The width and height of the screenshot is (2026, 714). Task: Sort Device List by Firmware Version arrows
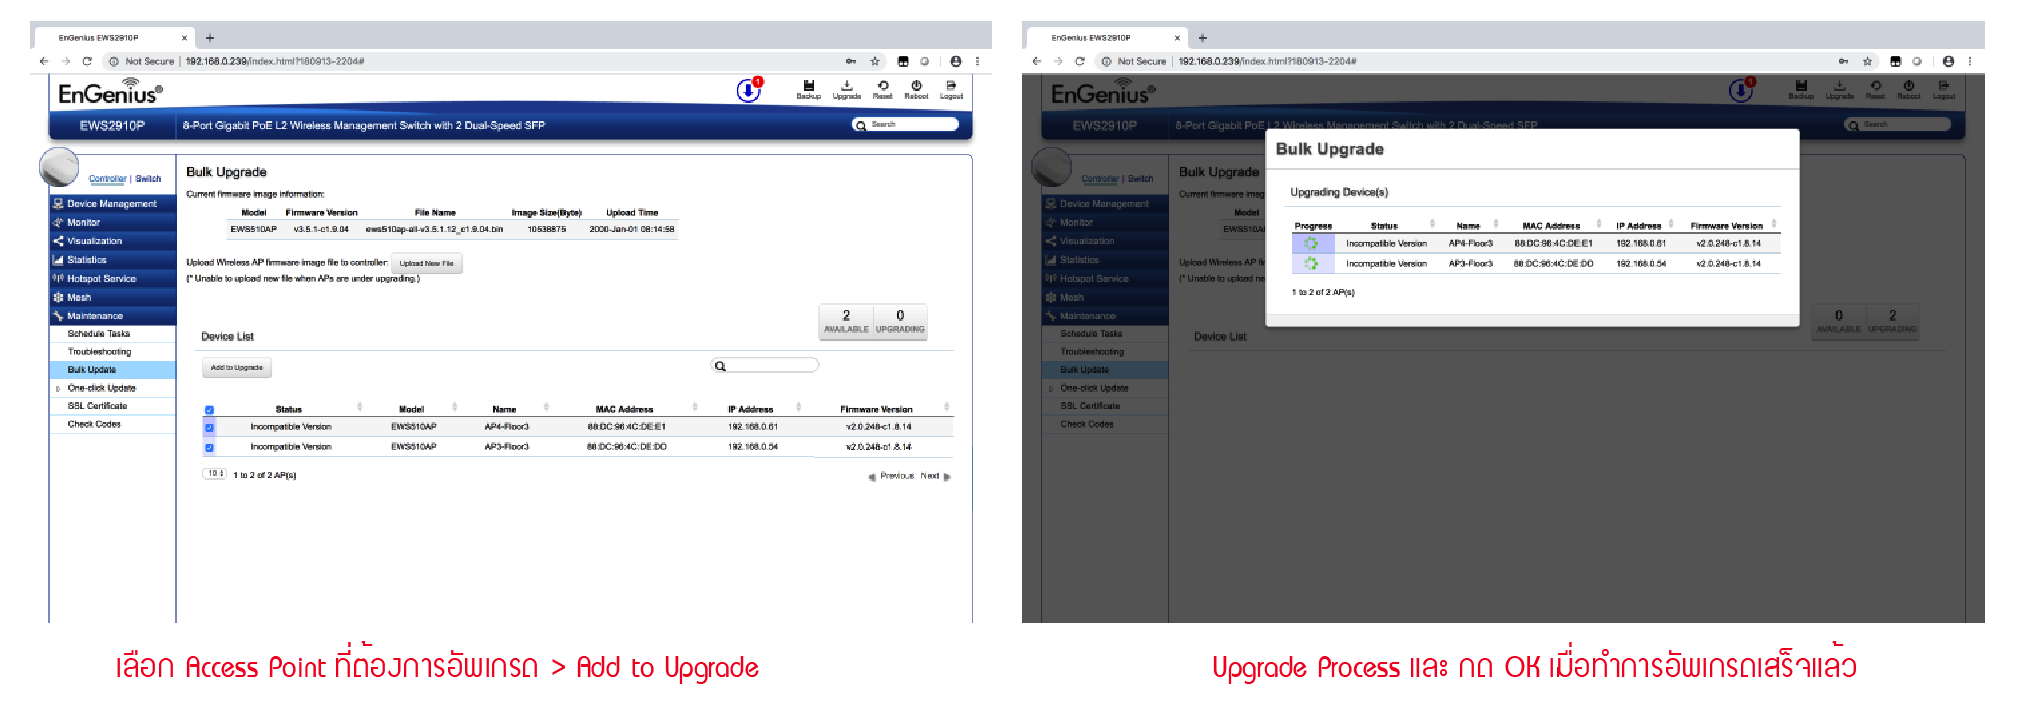tap(947, 407)
